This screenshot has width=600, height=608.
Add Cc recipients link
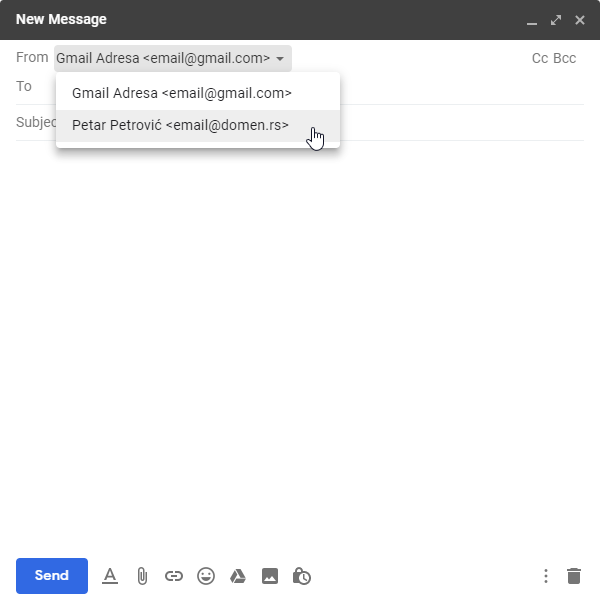(540, 58)
